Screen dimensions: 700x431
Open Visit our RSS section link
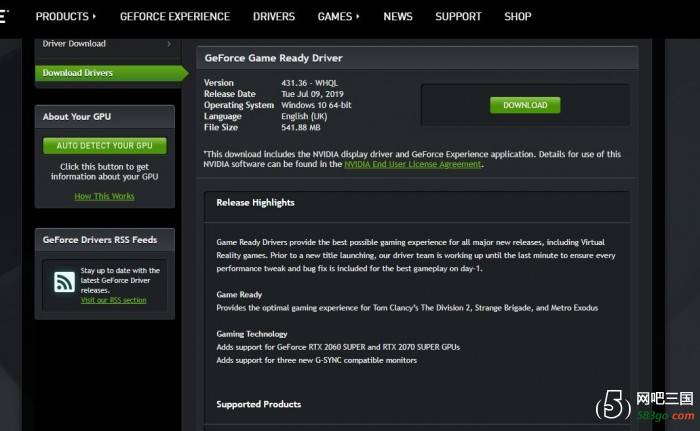113,300
